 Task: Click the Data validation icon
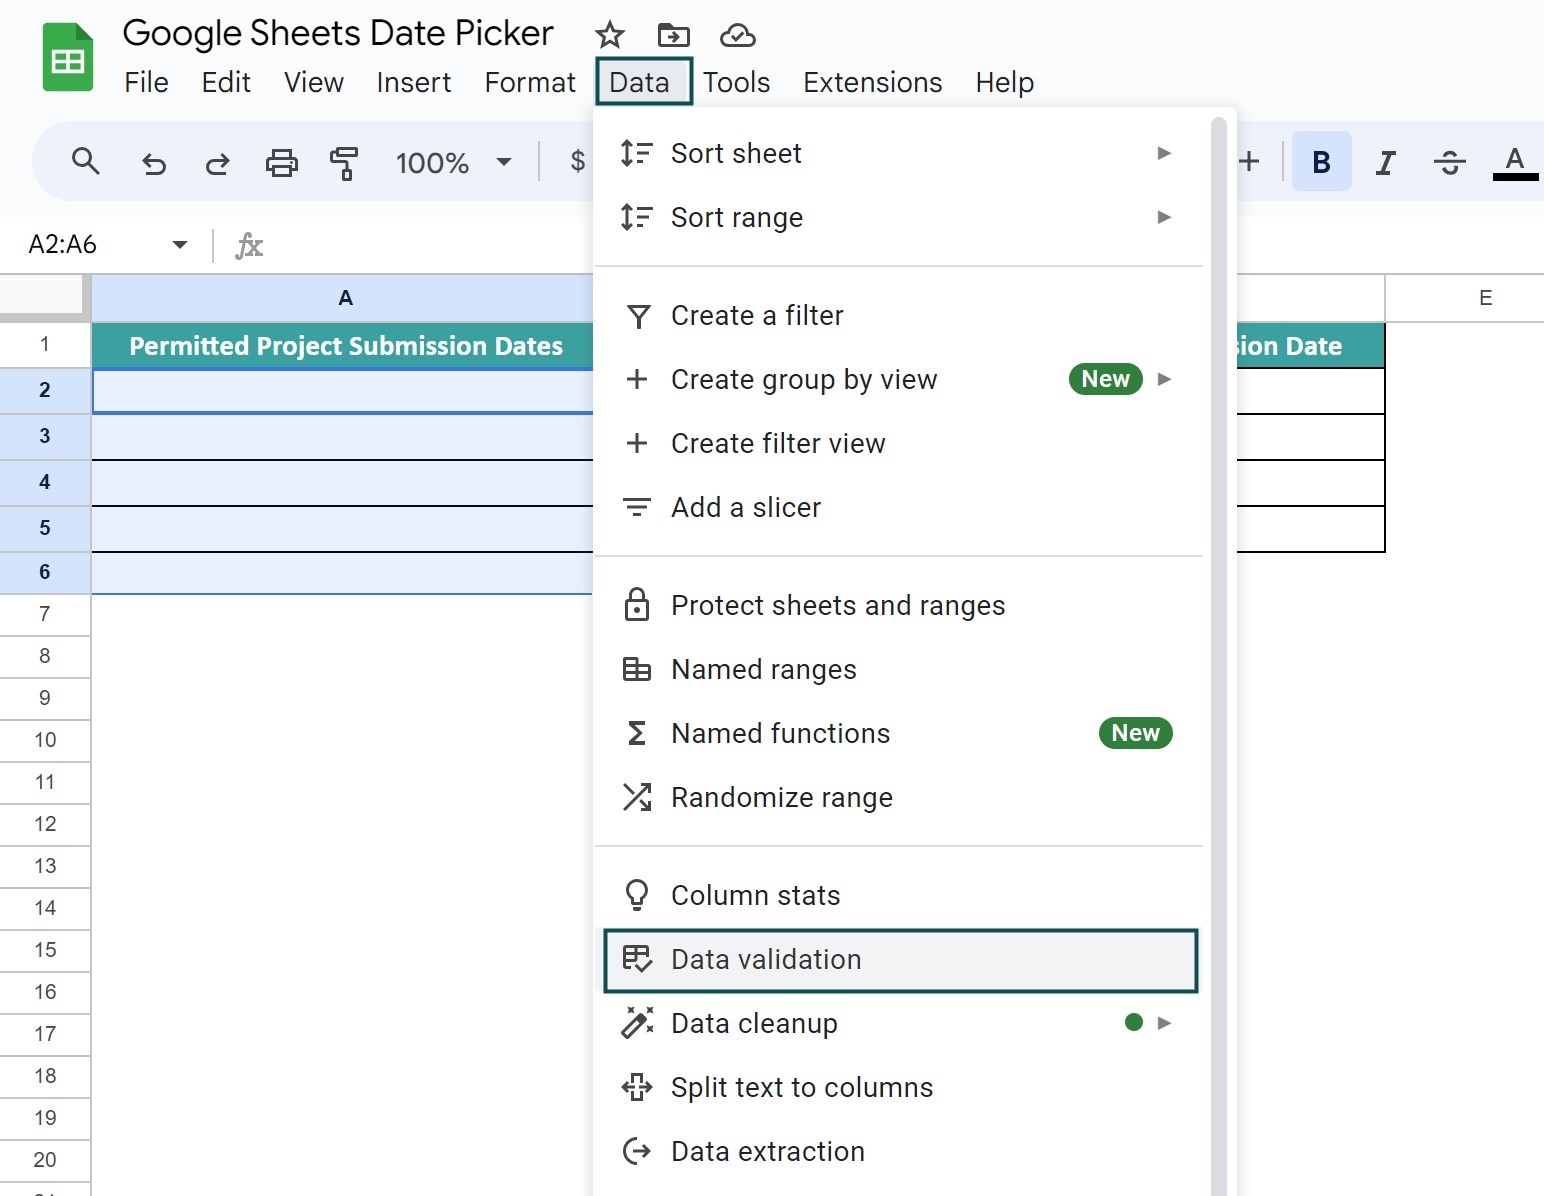pos(637,959)
